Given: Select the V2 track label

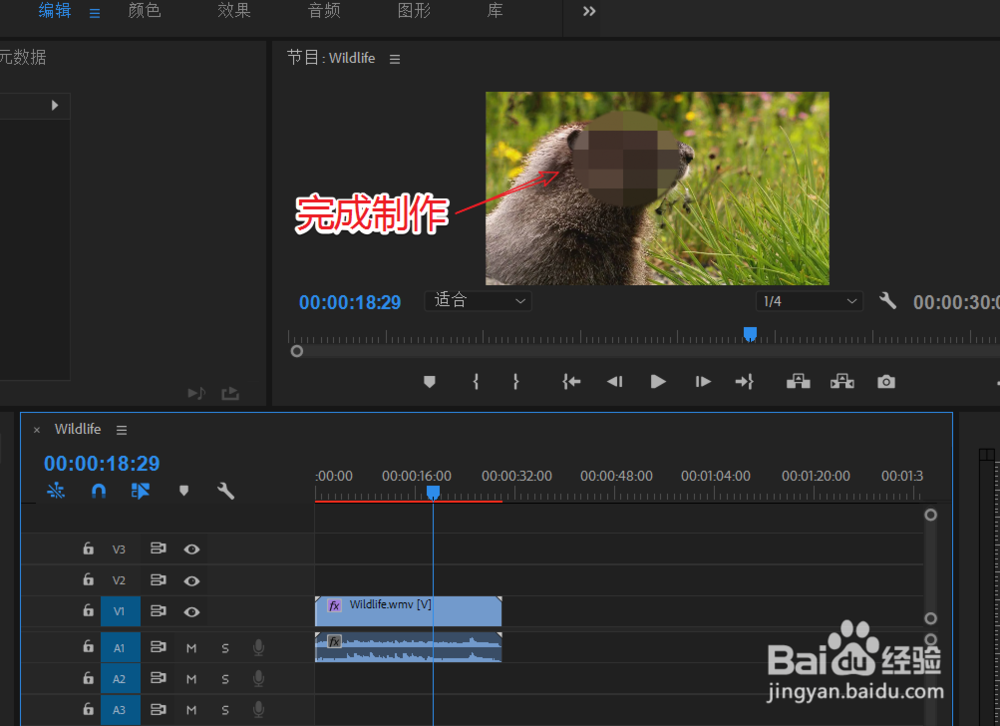Looking at the screenshot, I should pos(119,581).
